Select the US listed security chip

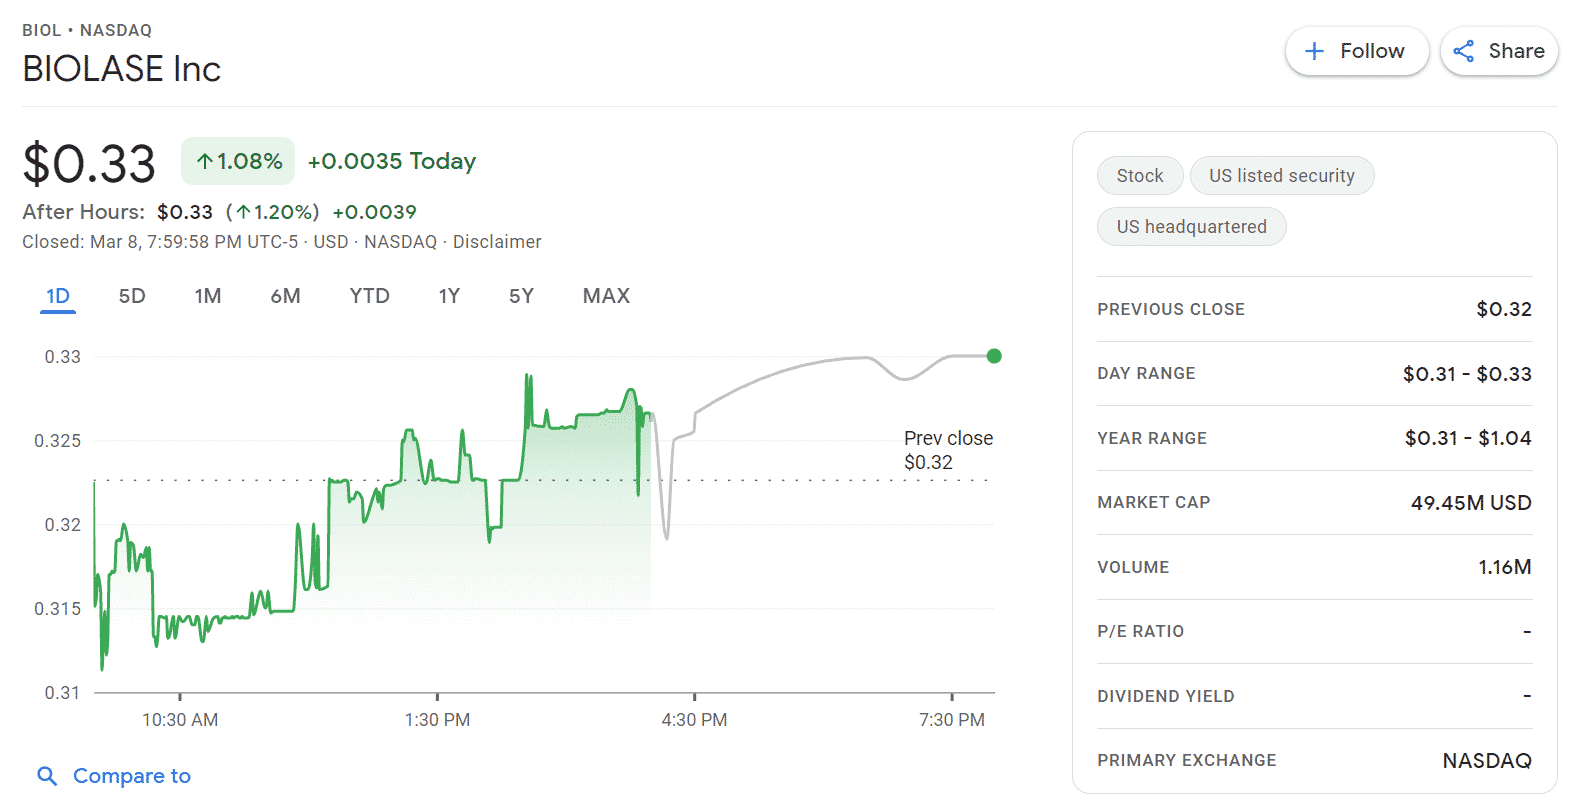[1281, 176]
